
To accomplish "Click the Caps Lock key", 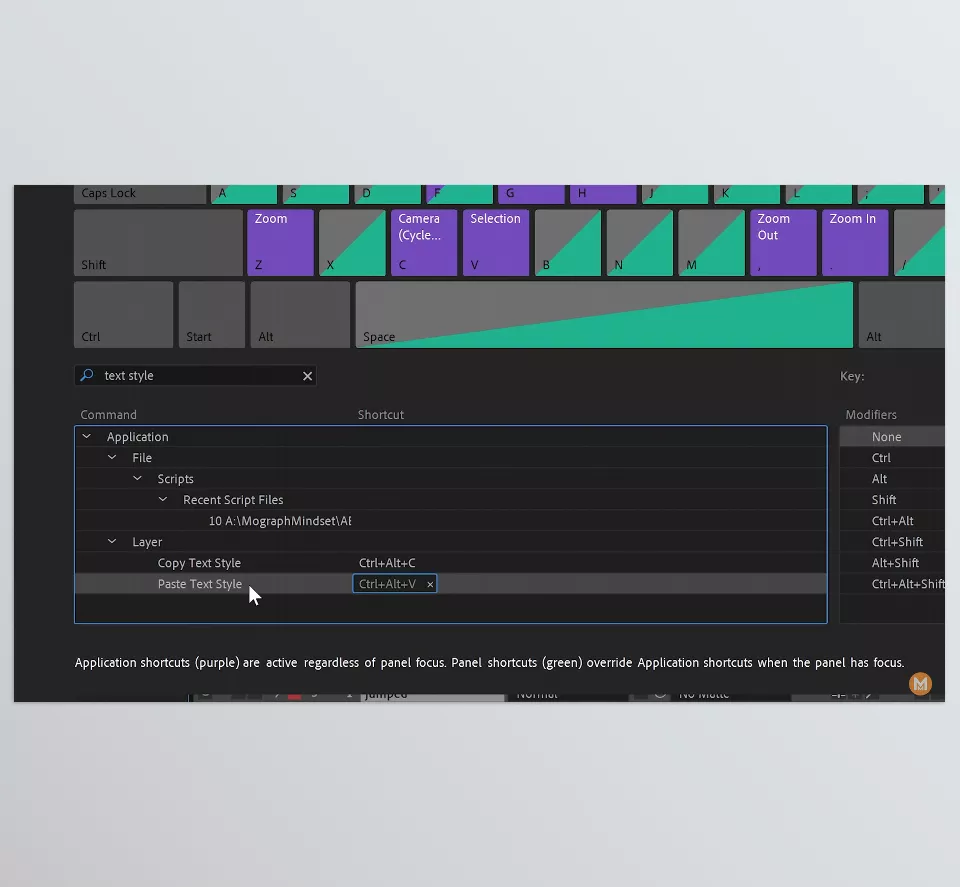I will [x=140, y=194].
